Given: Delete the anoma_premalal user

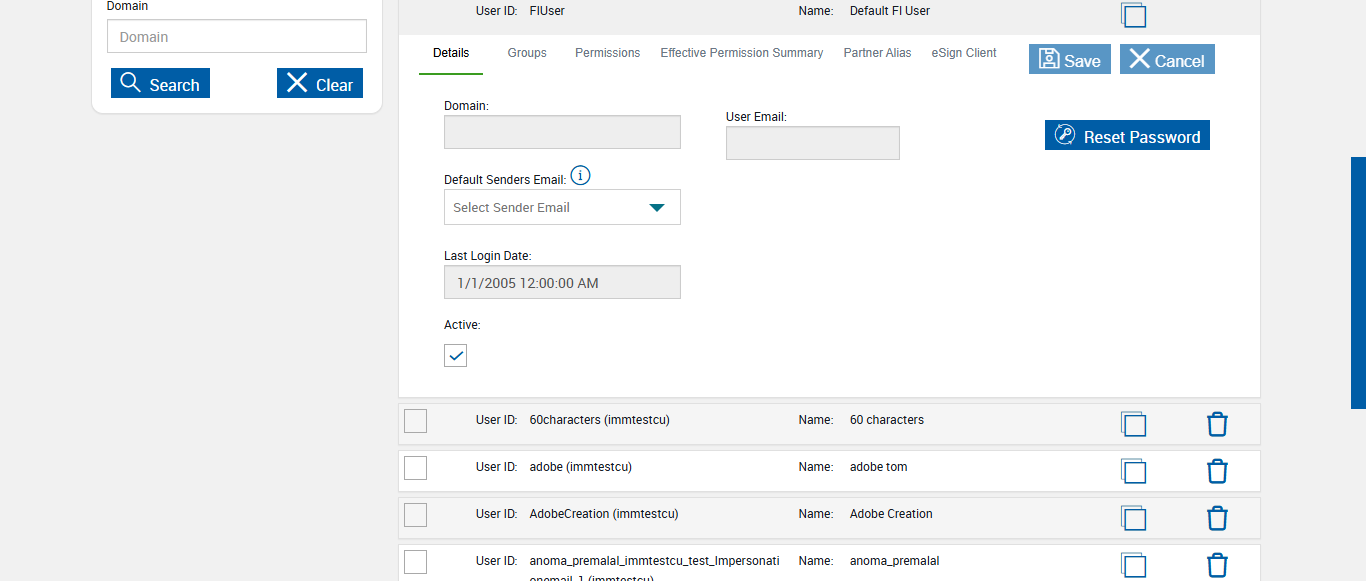Looking at the screenshot, I should click(1217, 565).
